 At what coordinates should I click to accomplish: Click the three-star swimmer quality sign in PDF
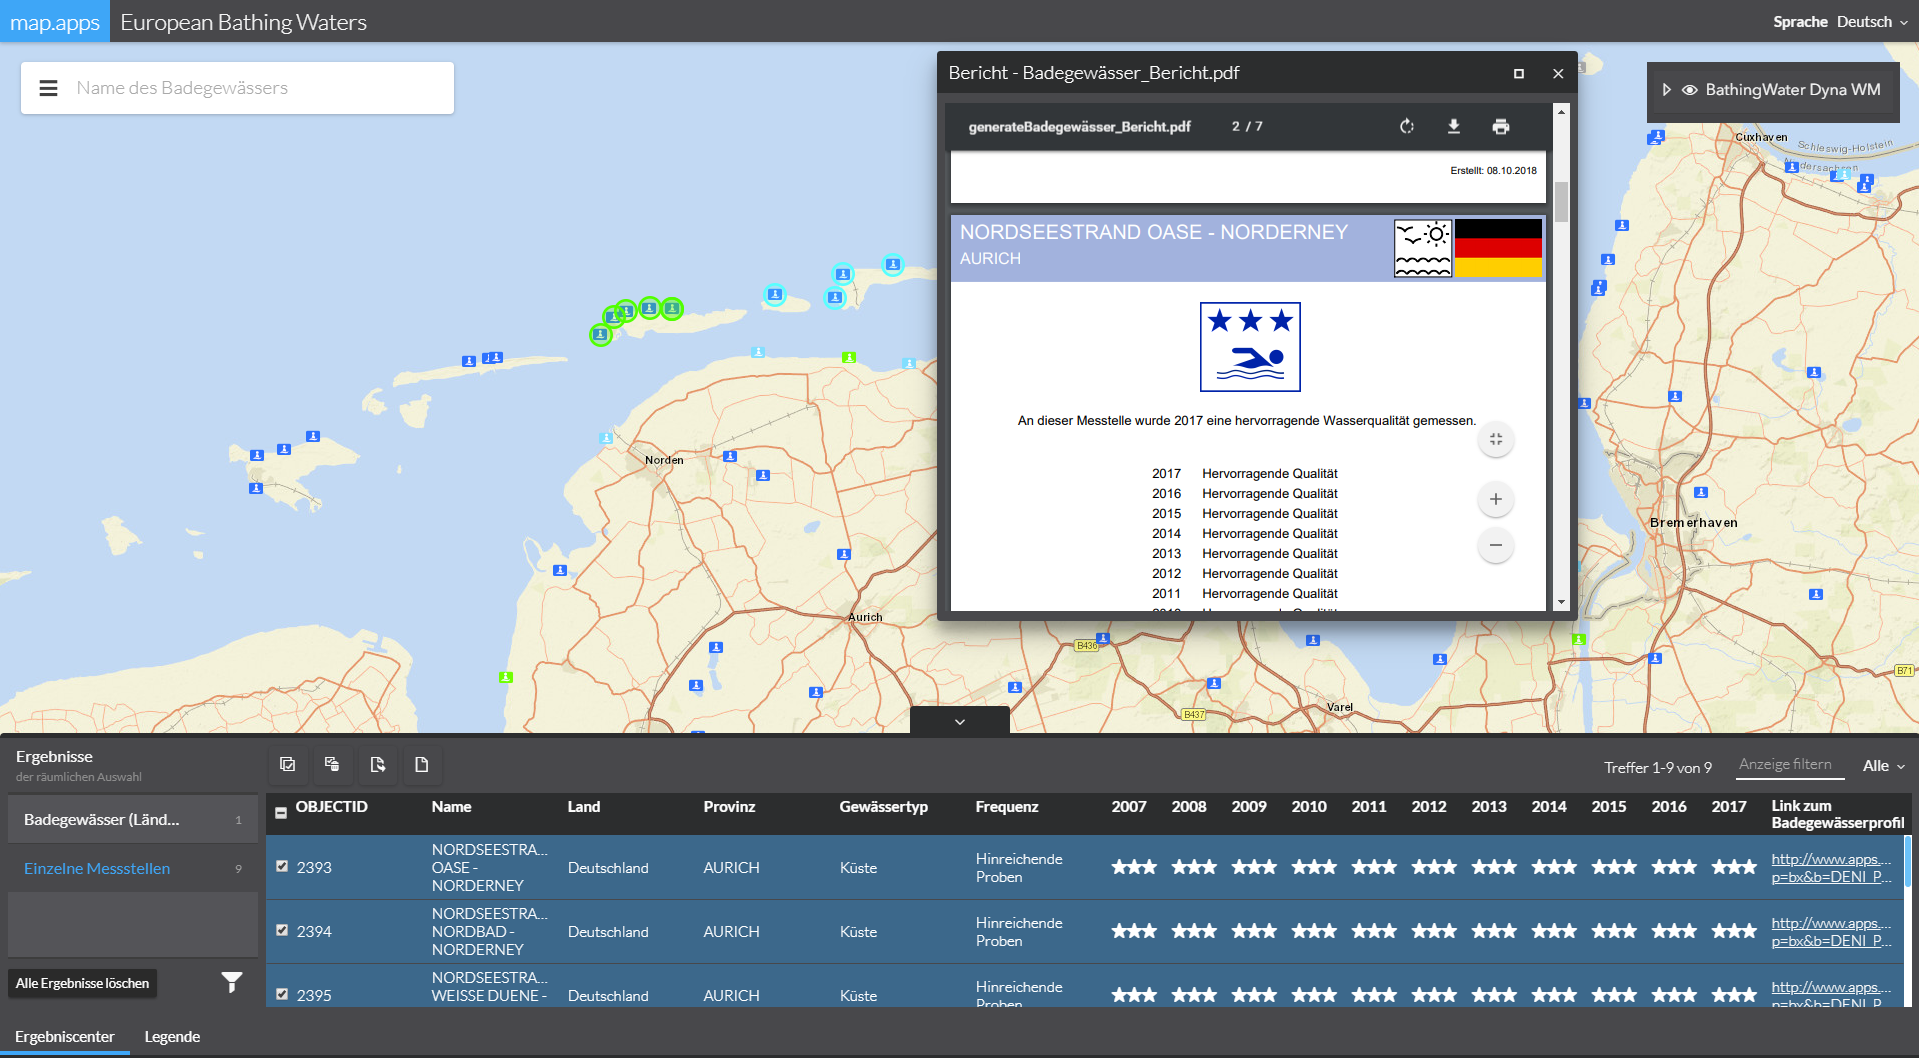coord(1250,347)
